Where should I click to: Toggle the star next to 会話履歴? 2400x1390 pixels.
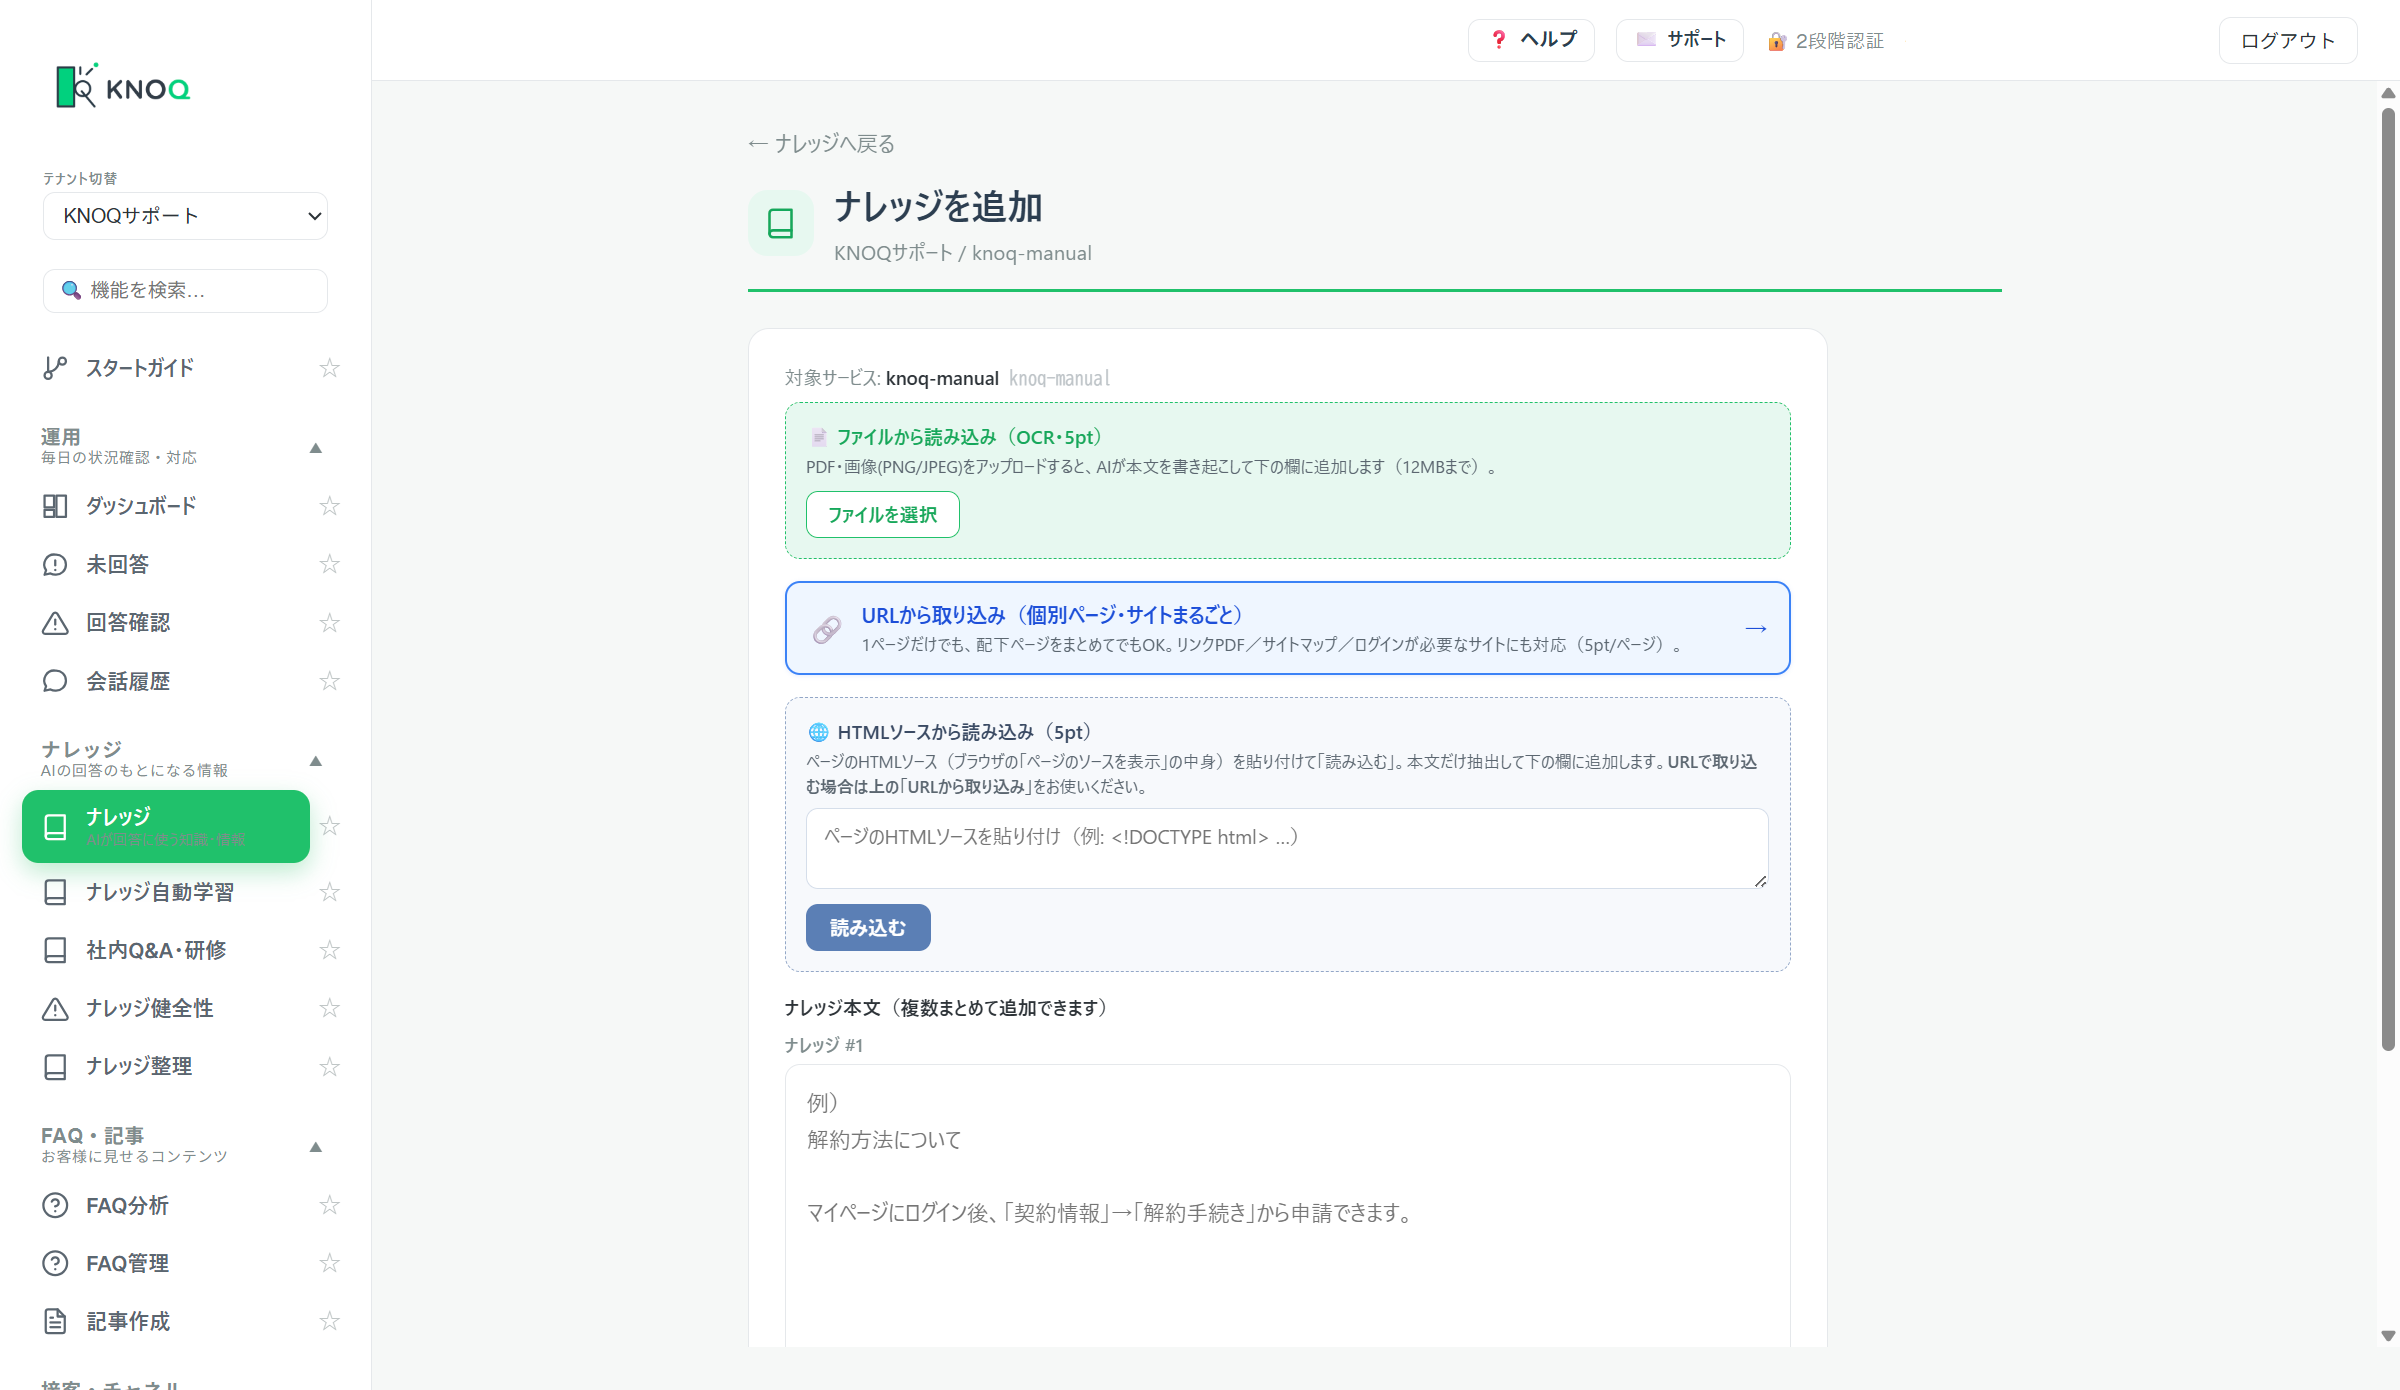pos(329,681)
